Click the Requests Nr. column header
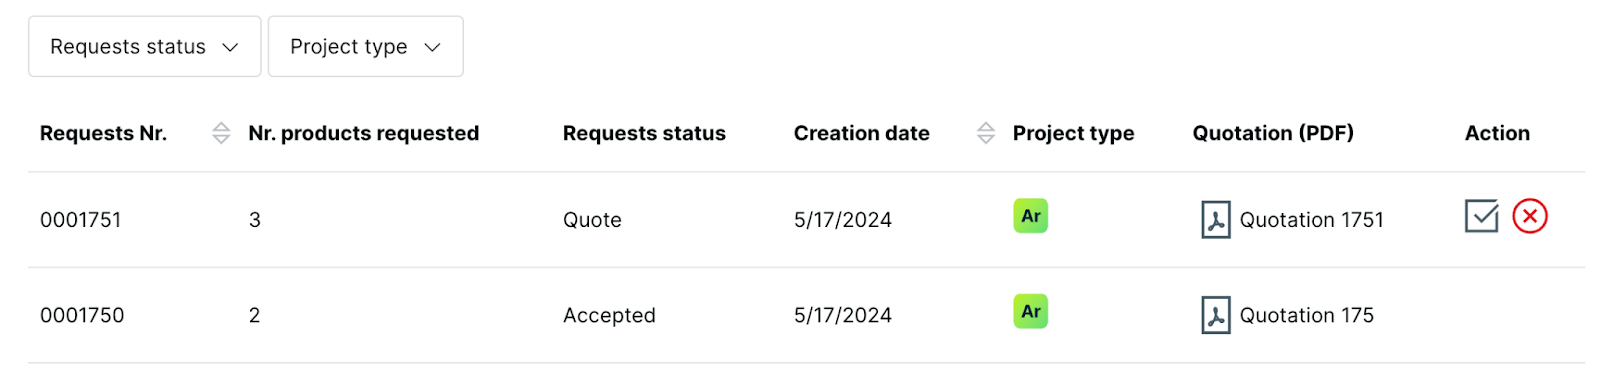The width and height of the screenshot is (1600, 373). (x=103, y=133)
